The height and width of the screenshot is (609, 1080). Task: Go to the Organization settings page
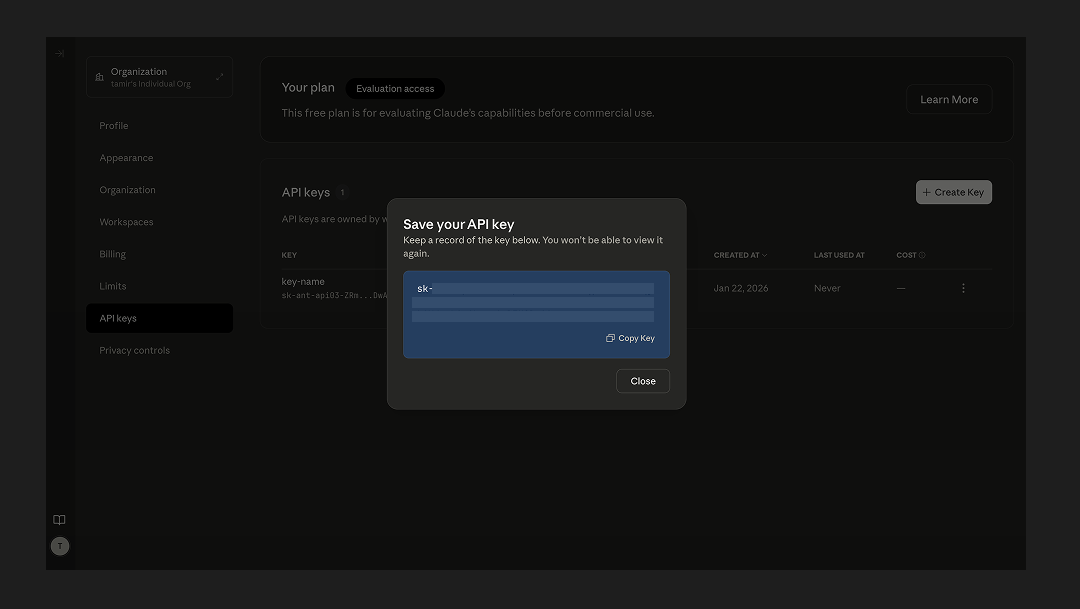coord(127,190)
